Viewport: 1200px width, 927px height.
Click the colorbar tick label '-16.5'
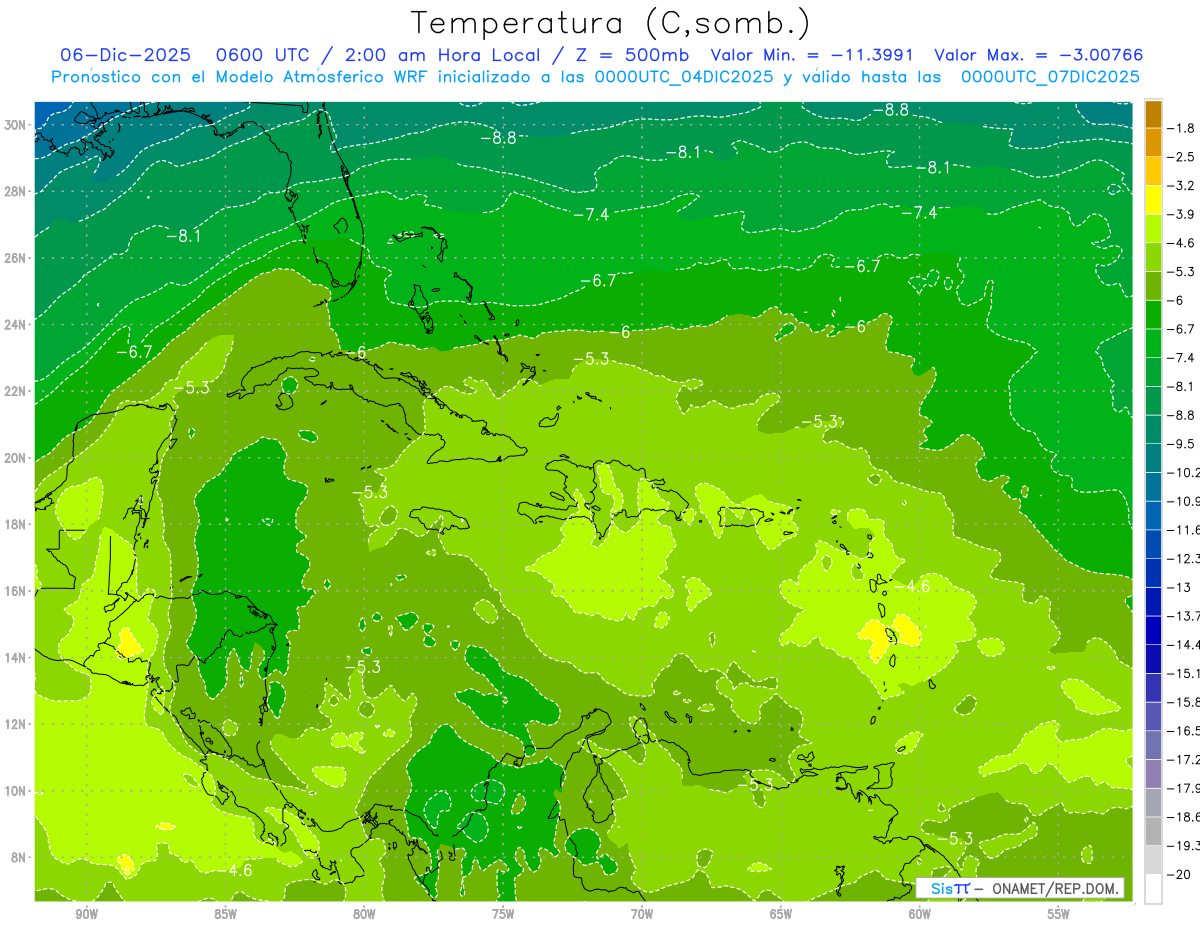pos(1183,730)
